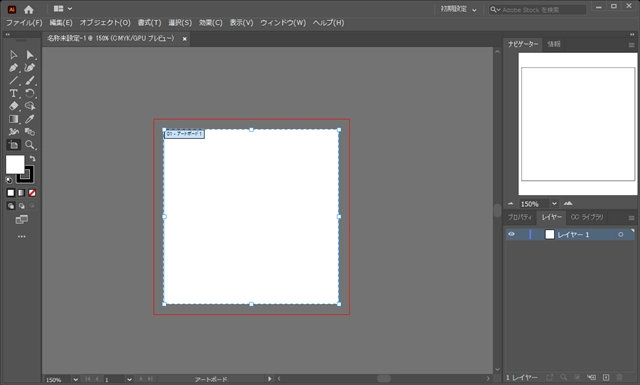640x385 pixels.
Task: Open 編集(E) menu
Action: tap(61, 23)
